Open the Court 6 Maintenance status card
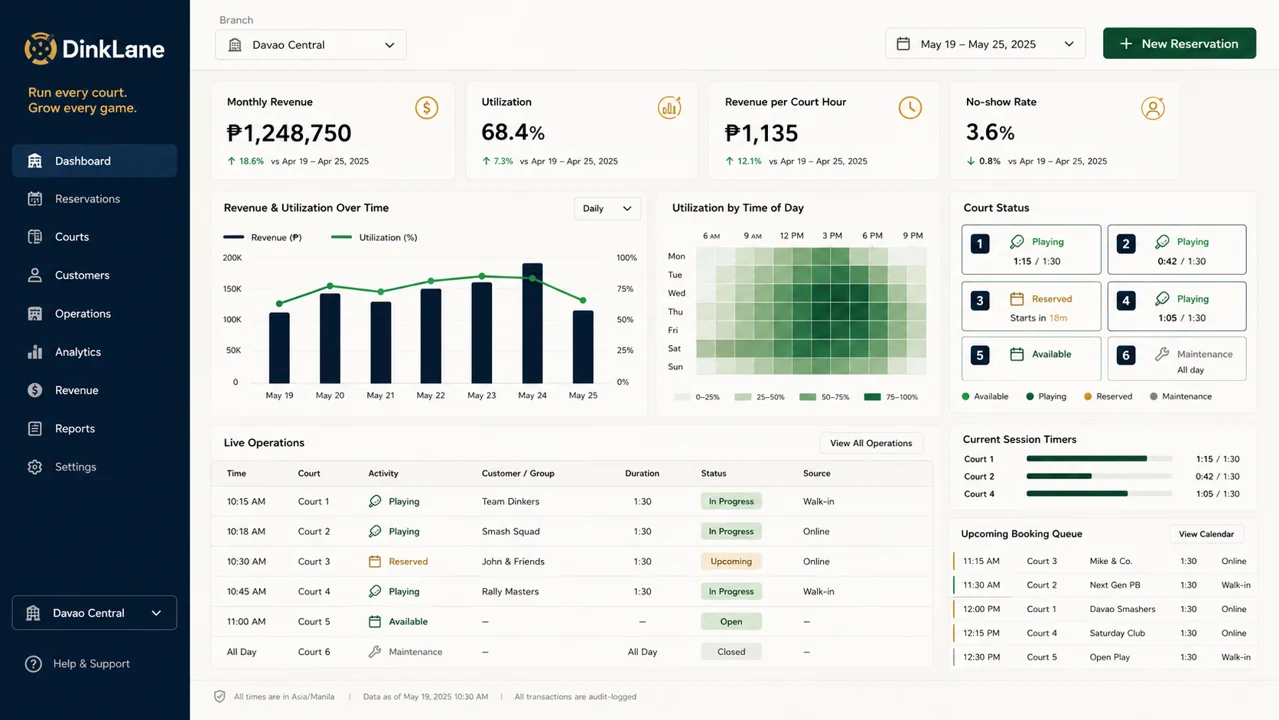 pos(1177,359)
